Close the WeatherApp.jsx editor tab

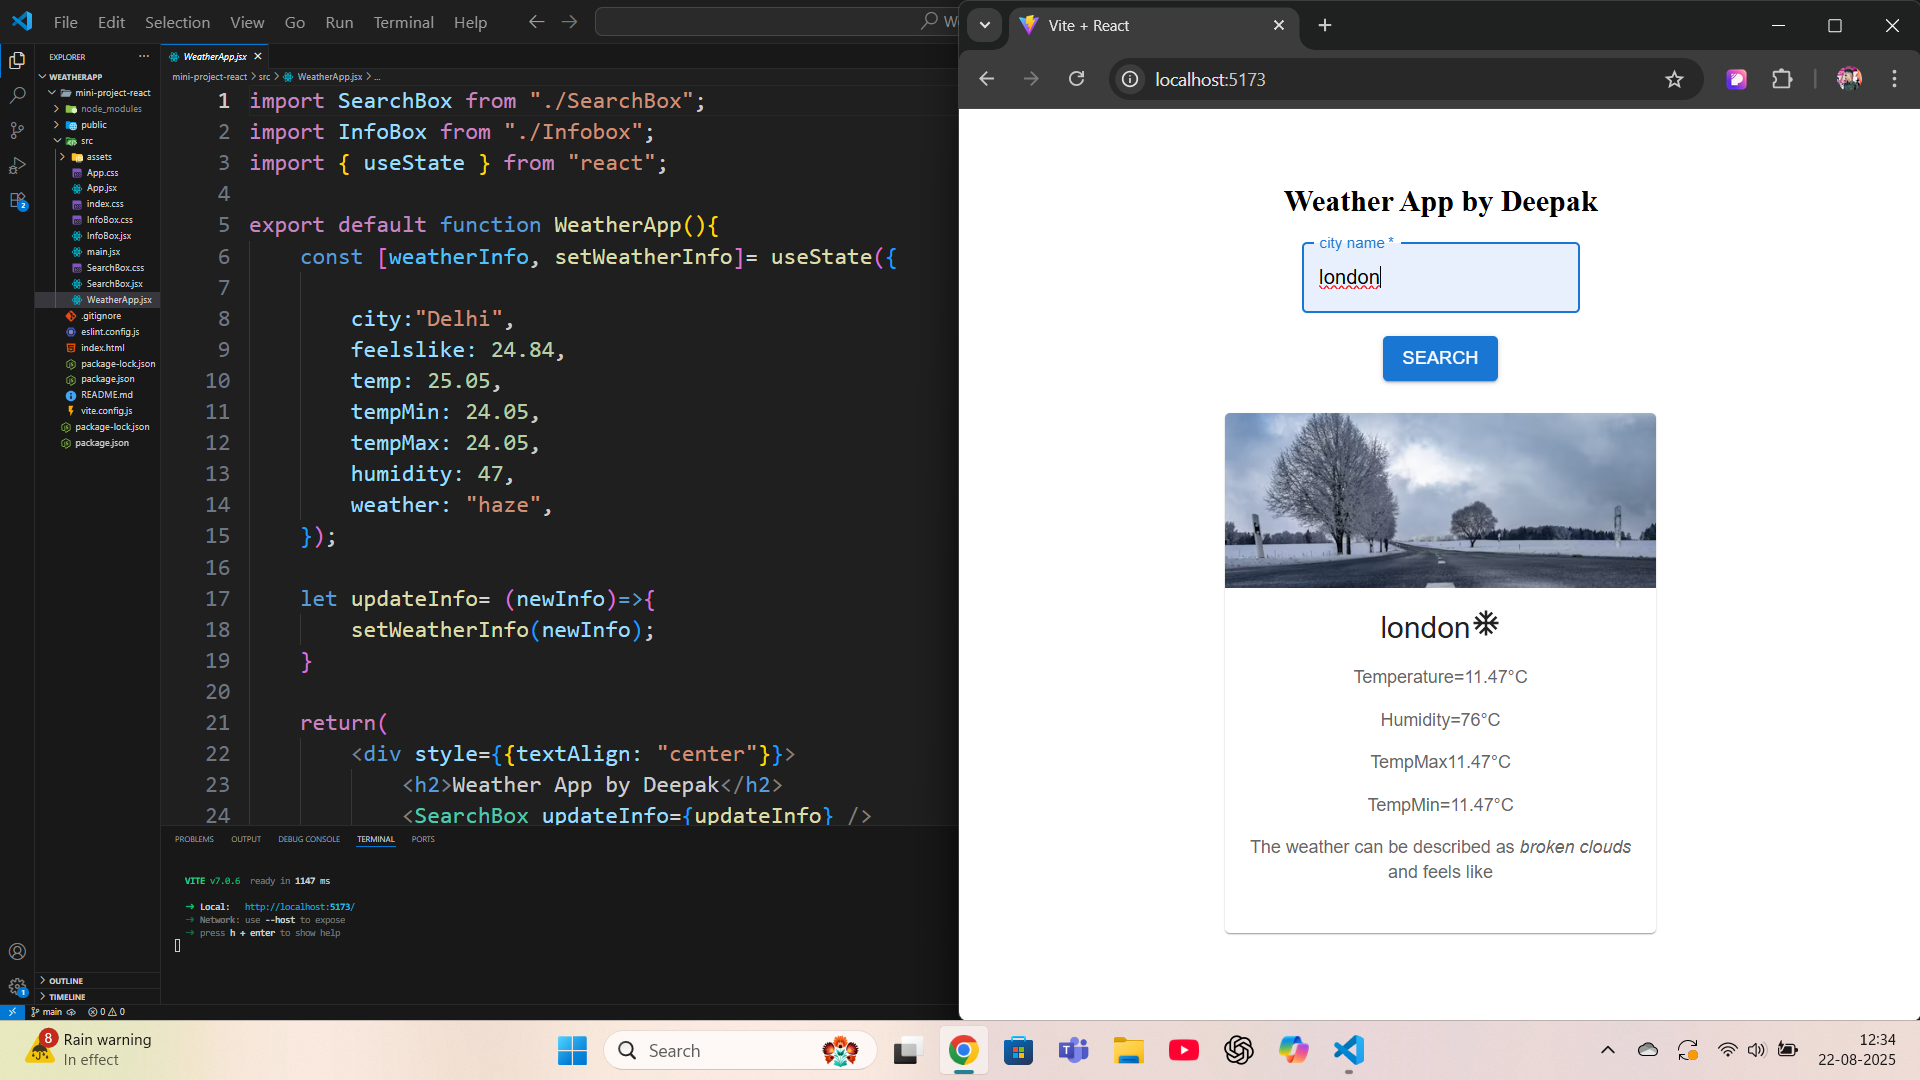pos(258,57)
